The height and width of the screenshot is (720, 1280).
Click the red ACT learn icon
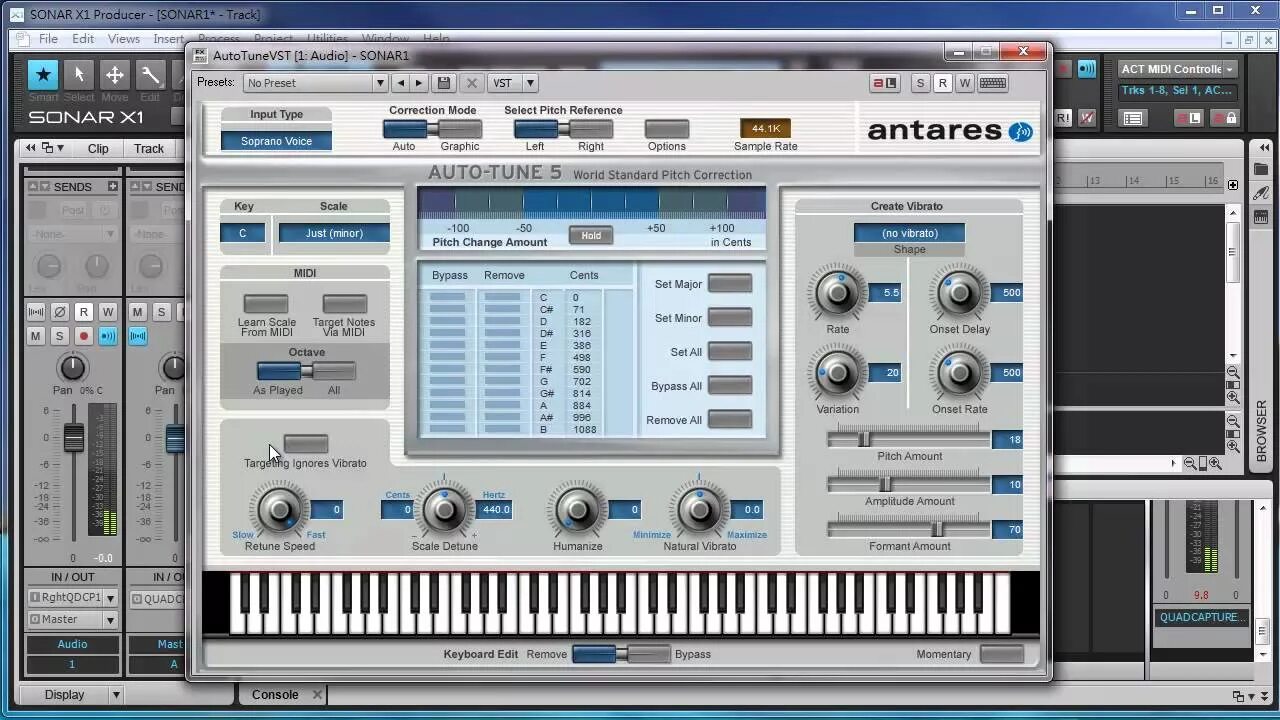[x=885, y=83]
